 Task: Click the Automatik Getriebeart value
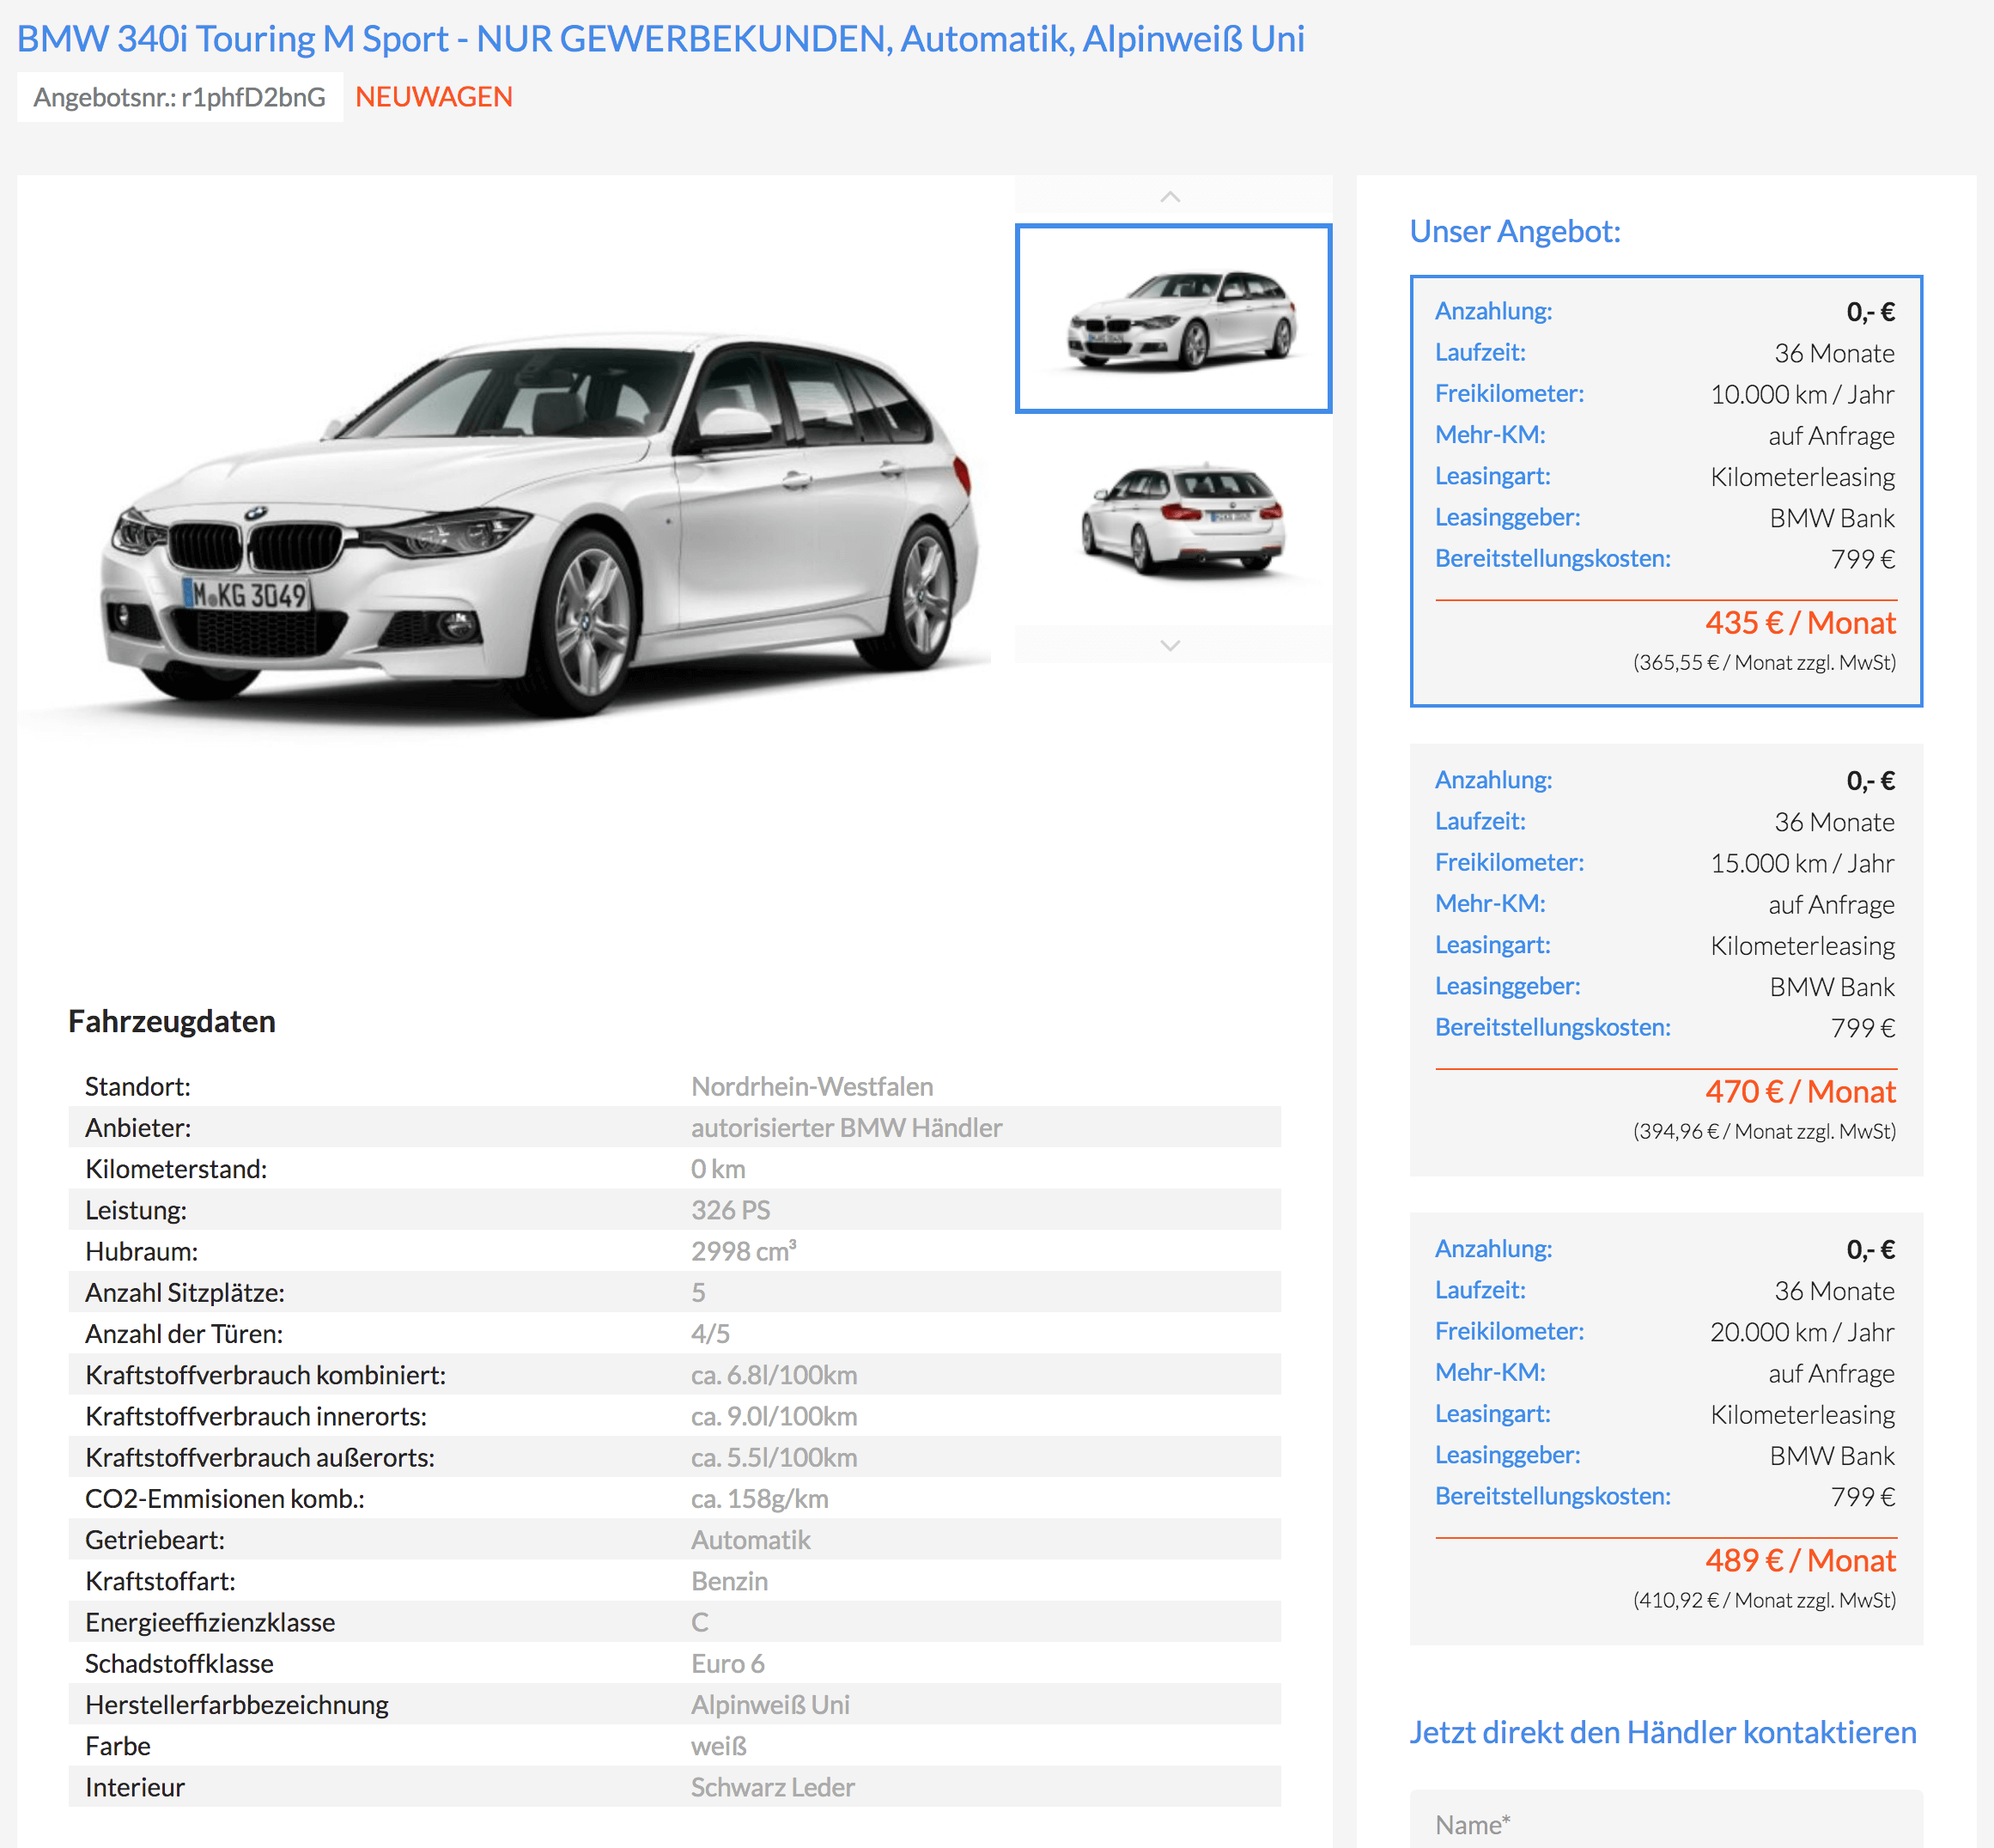750,1540
